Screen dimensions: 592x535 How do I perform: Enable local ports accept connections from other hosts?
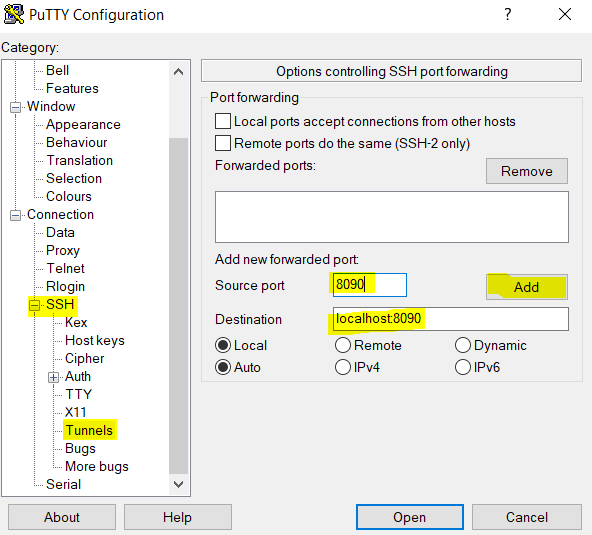coord(223,121)
